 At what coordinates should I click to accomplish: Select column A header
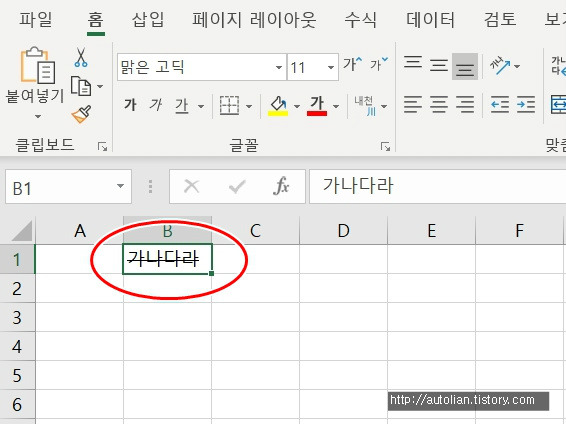coord(80,231)
